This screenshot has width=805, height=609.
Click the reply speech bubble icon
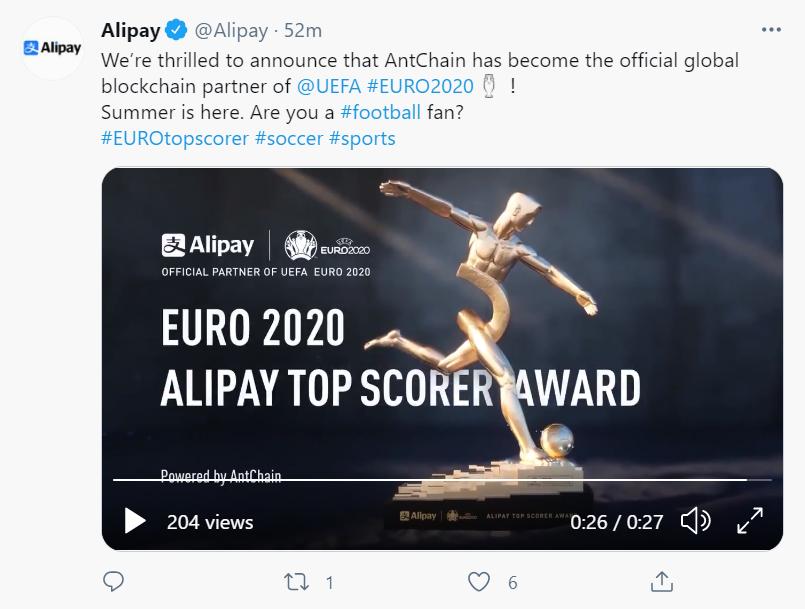click(114, 581)
